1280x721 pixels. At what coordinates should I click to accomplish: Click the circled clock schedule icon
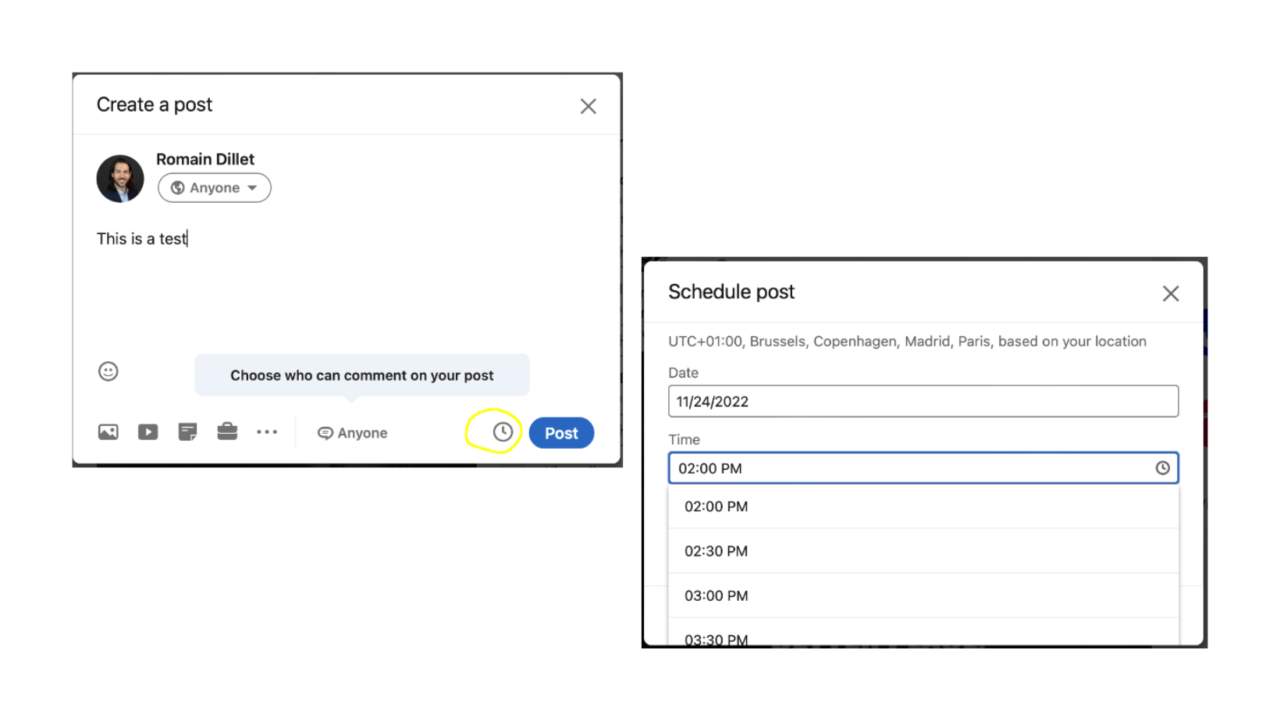tap(501, 431)
